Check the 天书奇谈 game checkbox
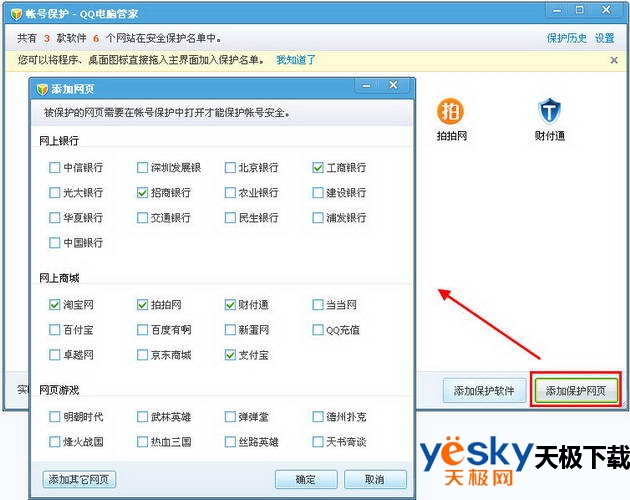The height and width of the screenshot is (500, 630). [x=317, y=442]
